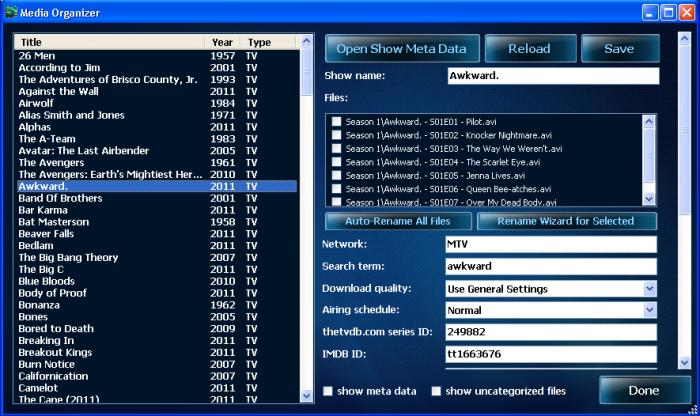Click scroll down arrow in Files list
The height and width of the screenshot is (416, 700).
pos(649,199)
